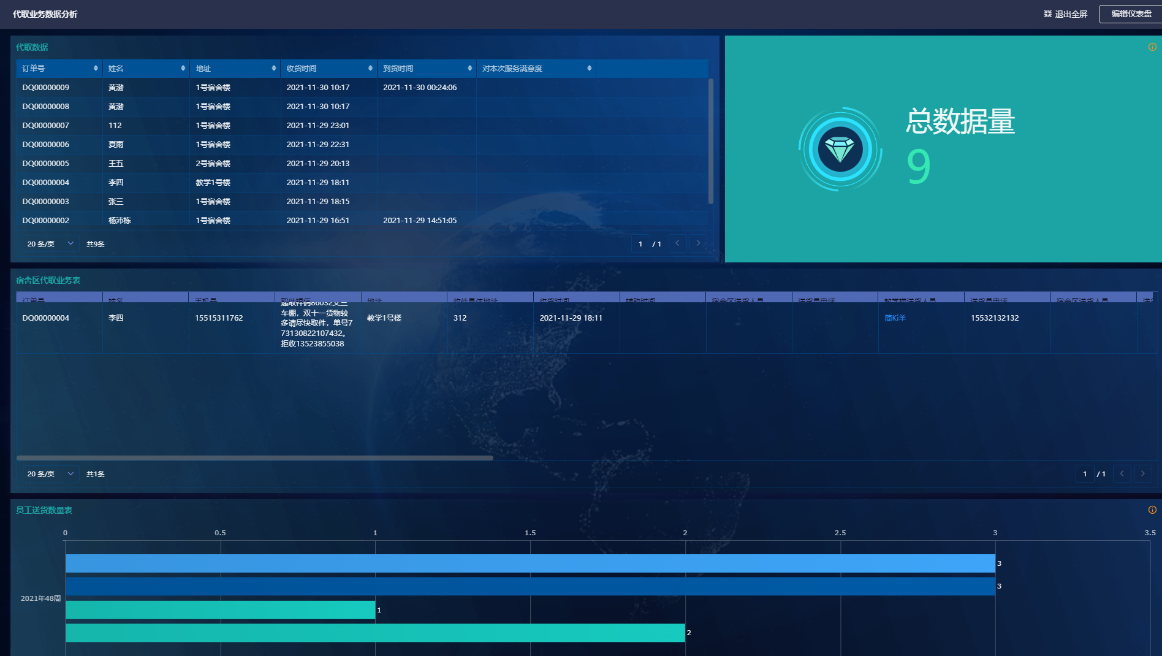Sort the table by 到货时间 column
The height and width of the screenshot is (656, 1162).
[470, 68]
